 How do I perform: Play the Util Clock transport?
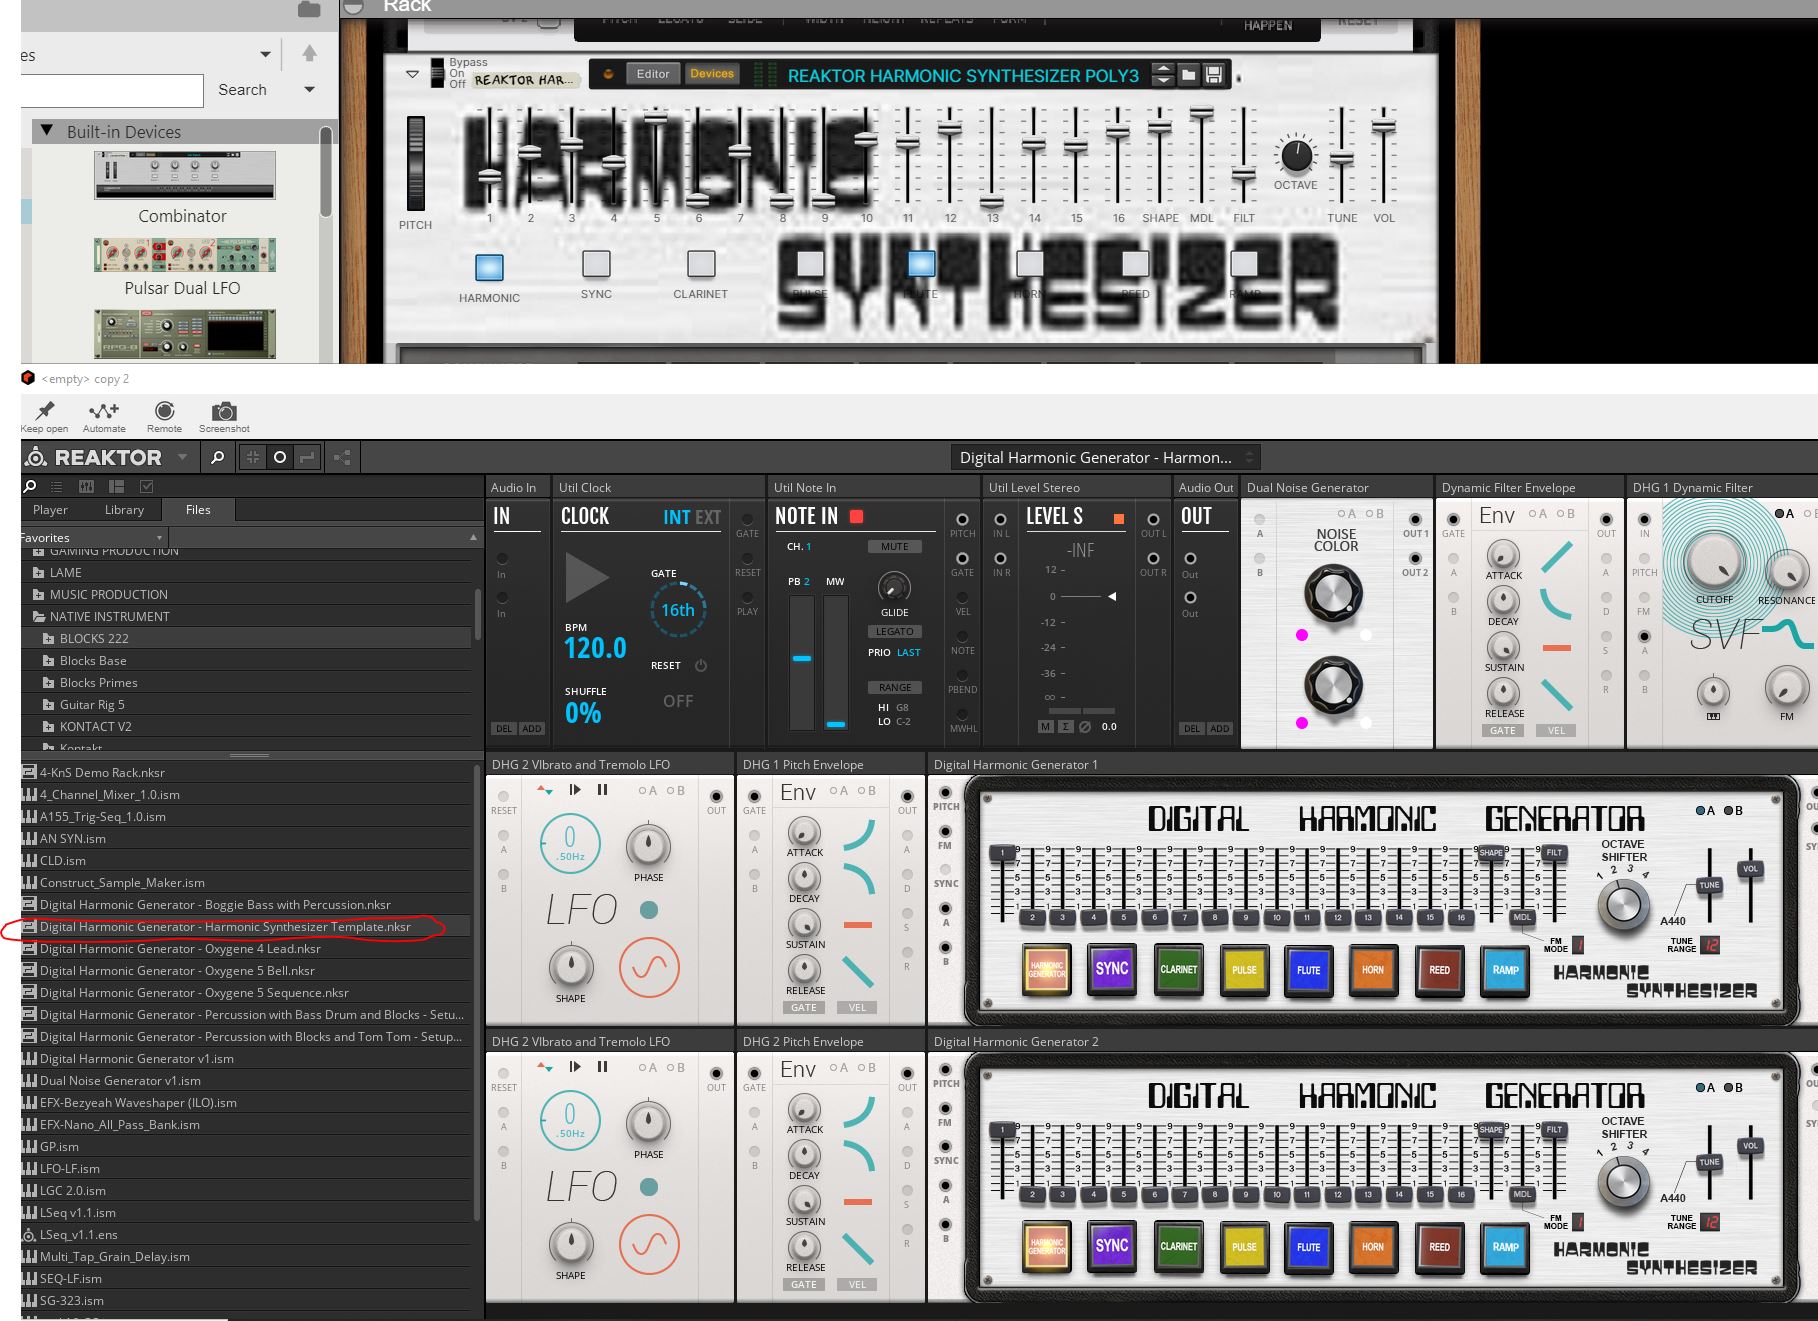tap(586, 577)
